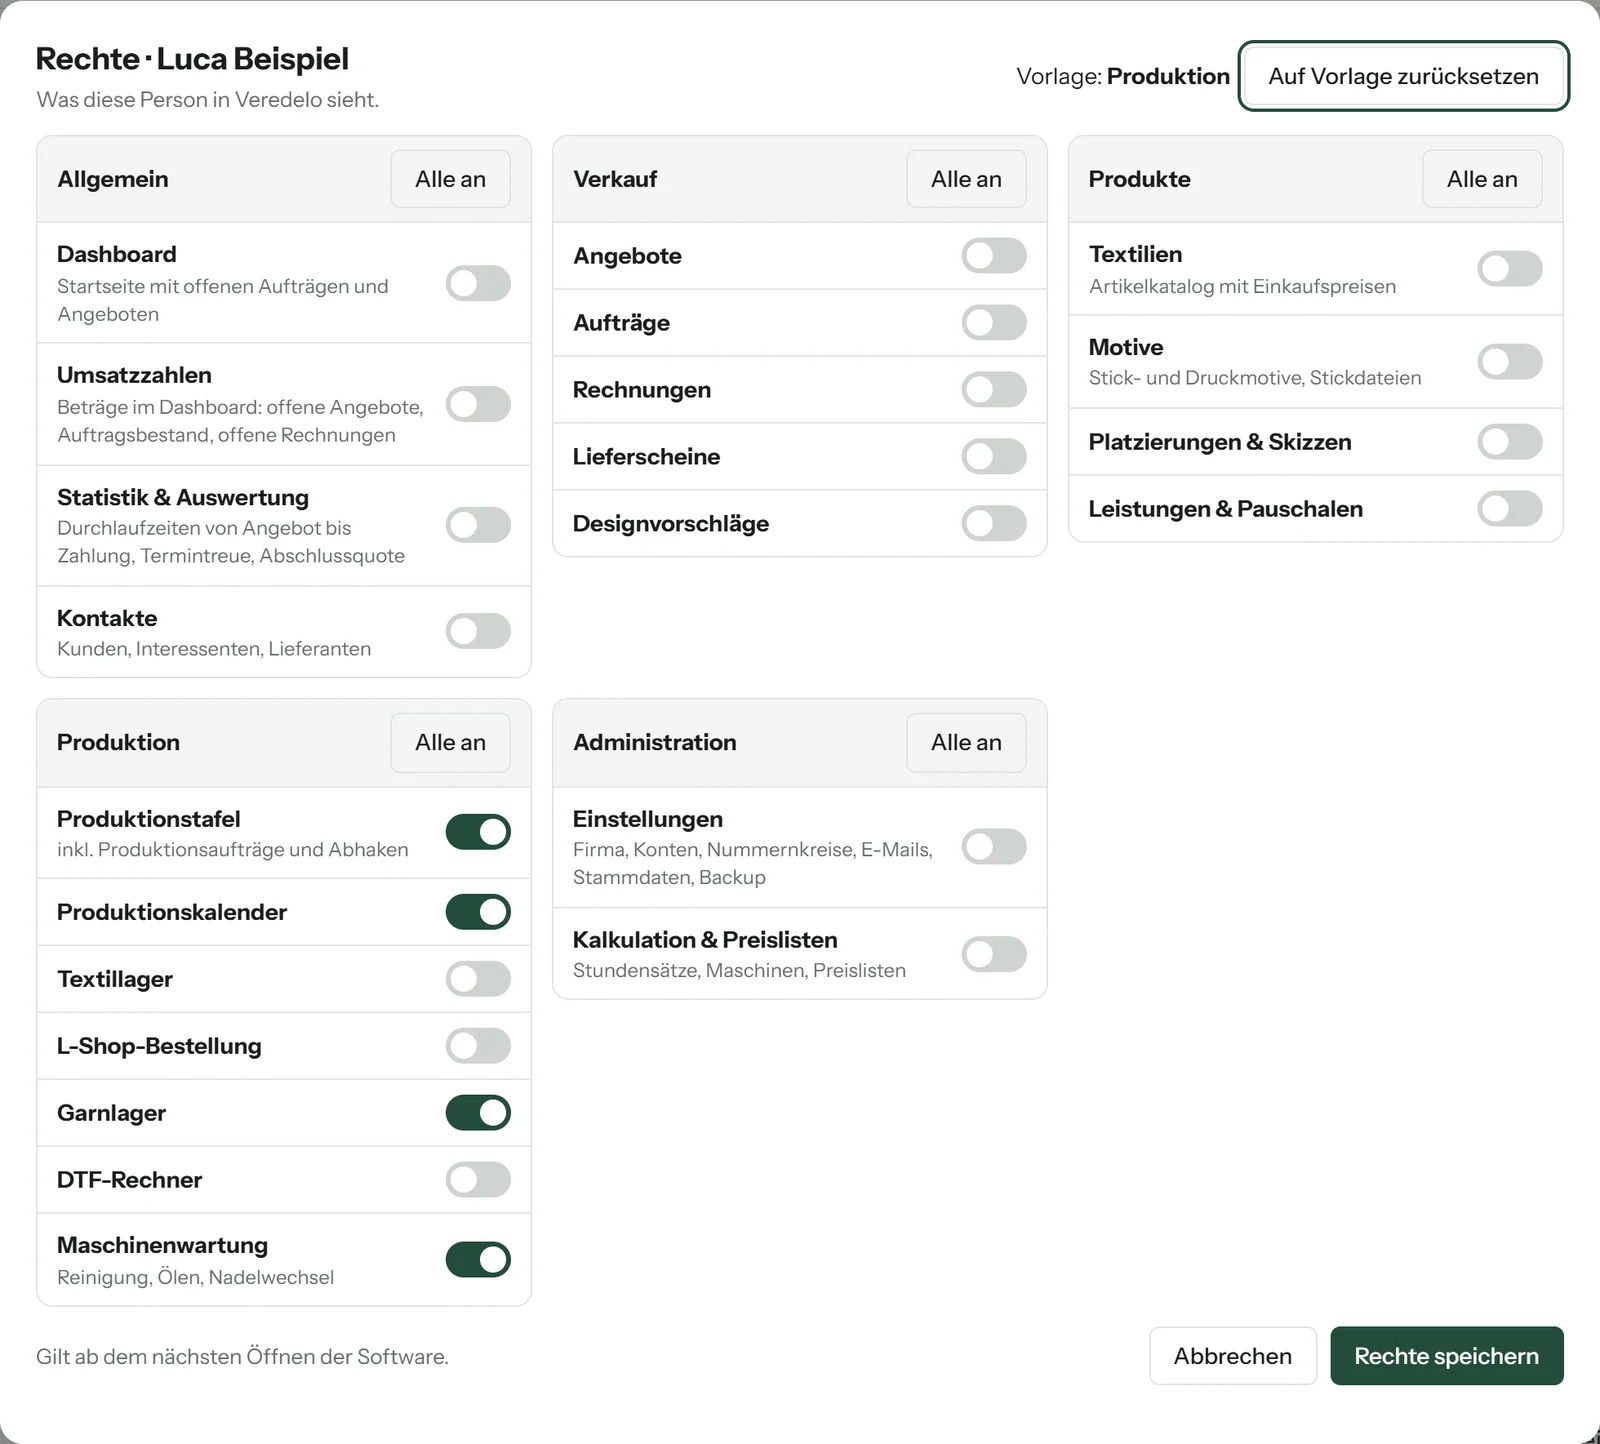
Task: Click 'Reinigung, Ölen, Nadelwechsel' description
Action: coord(196,1277)
